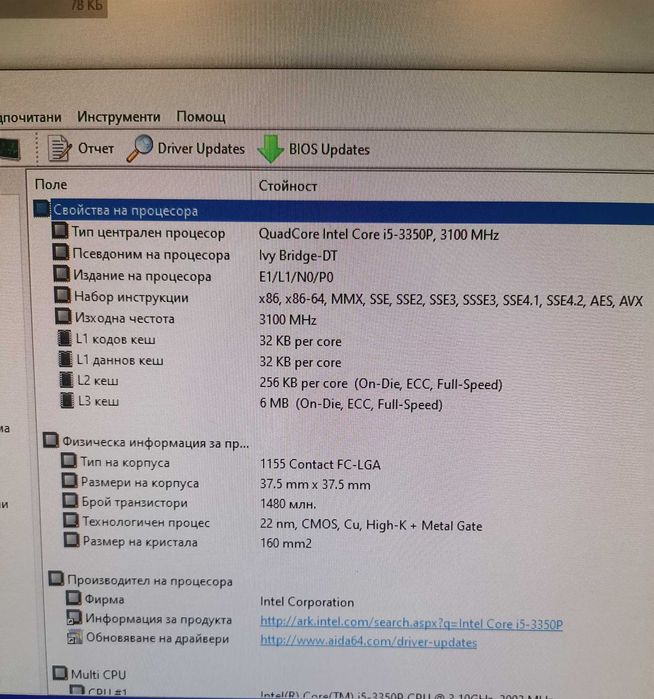The height and width of the screenshot is (699, 654).
Task: Select the Обновяване на драйвери label
Action: tap(157, 638)
